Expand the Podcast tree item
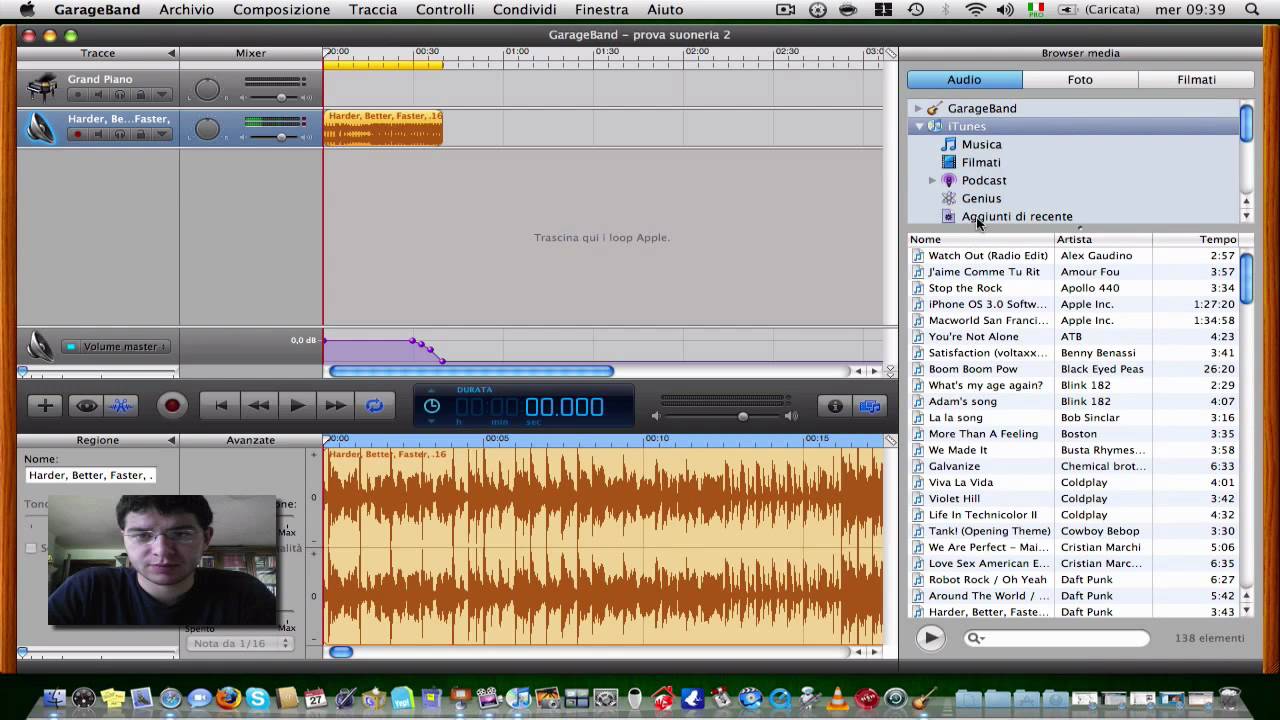This screenshot has height=720, width=1280. [932, 180]
